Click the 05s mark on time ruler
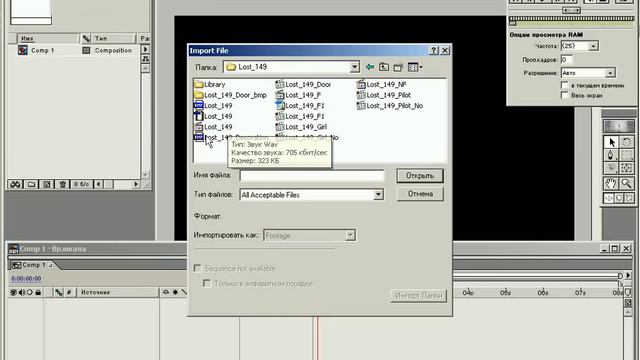Image resolution: width=640 pixels, height=360 pixels. pos(505,293)
